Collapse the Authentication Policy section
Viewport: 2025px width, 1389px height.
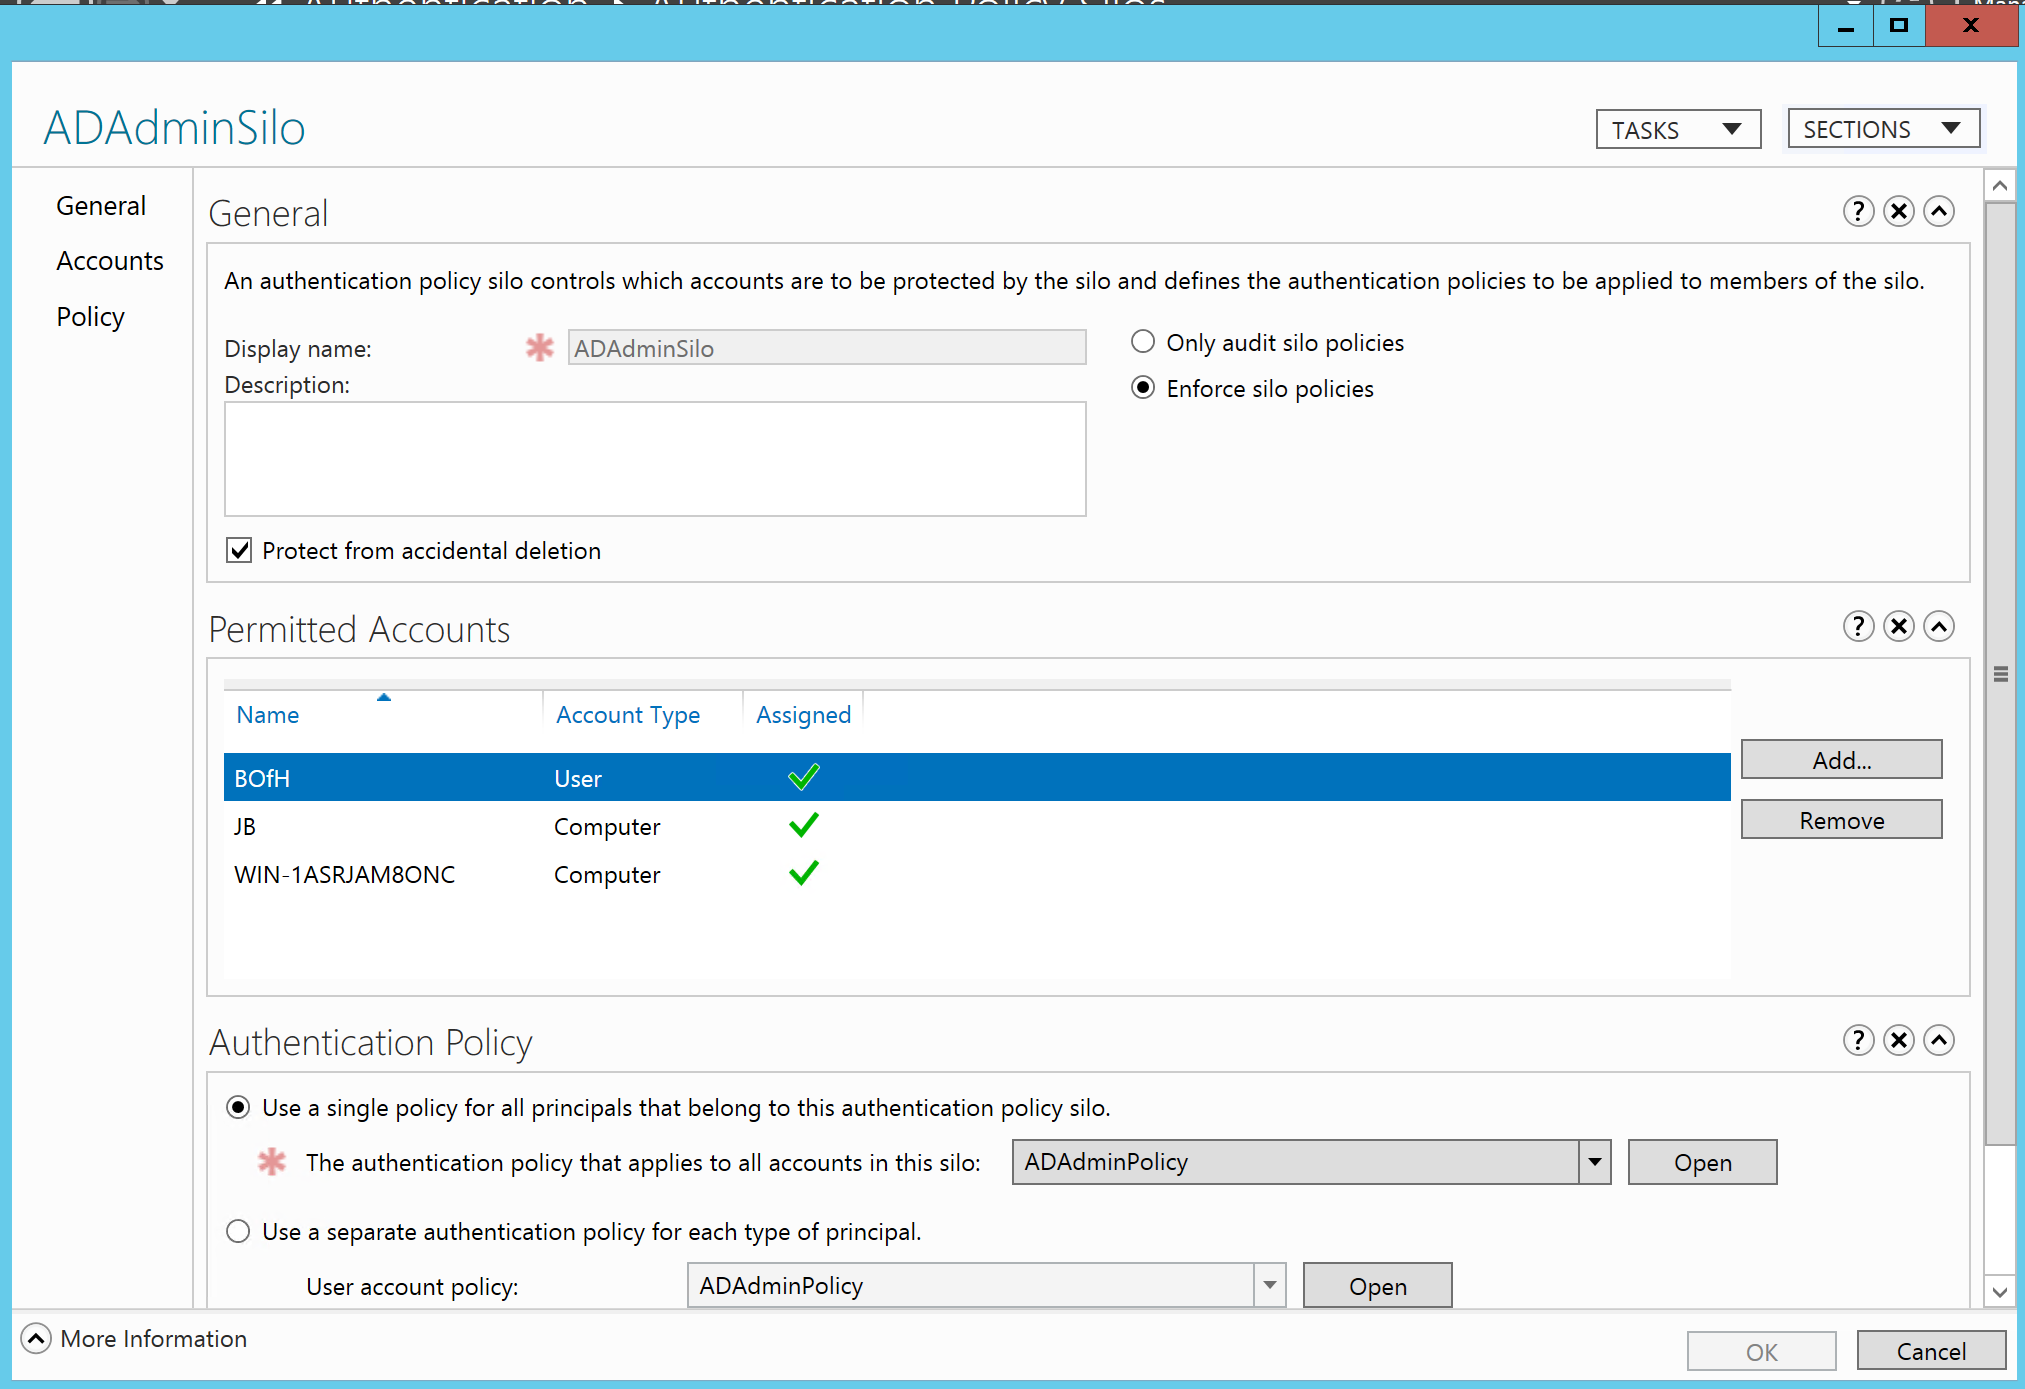(1938, 1040)
